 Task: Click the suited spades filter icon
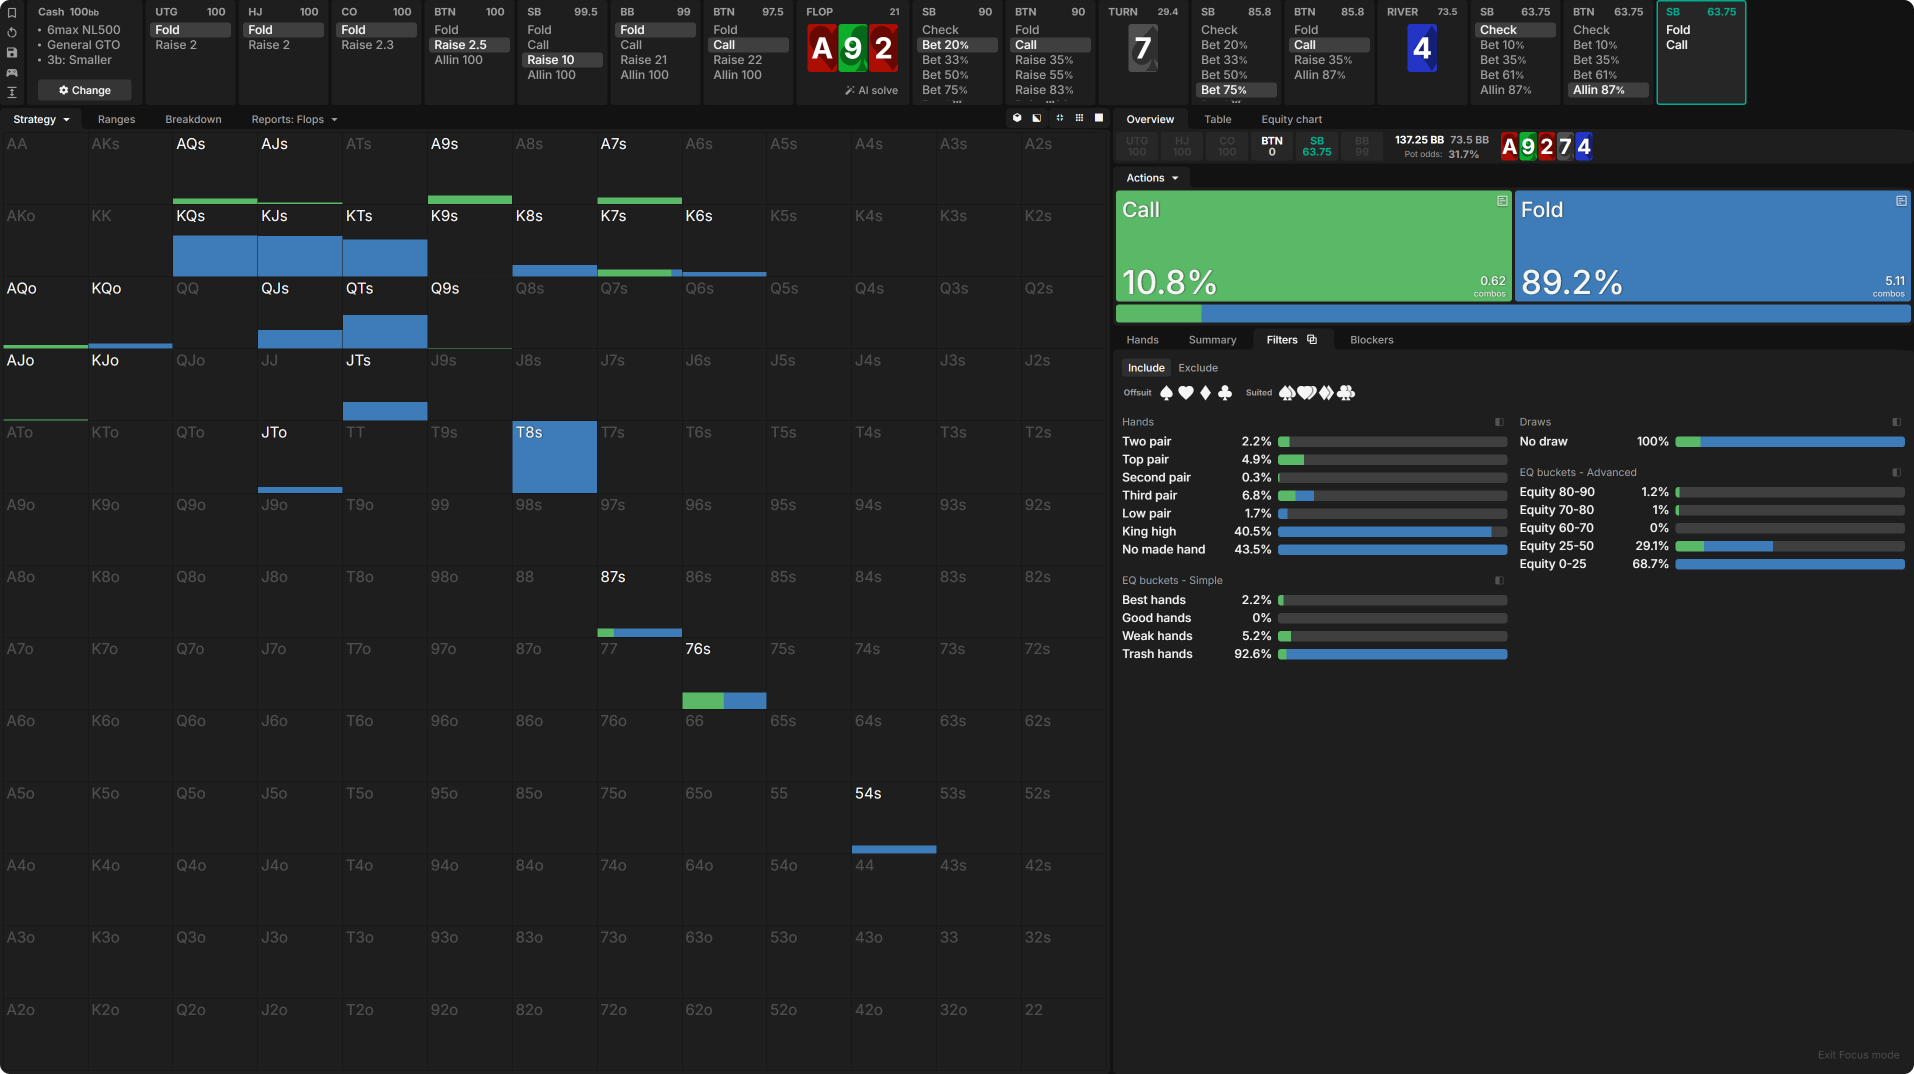tap(1287, 393)
